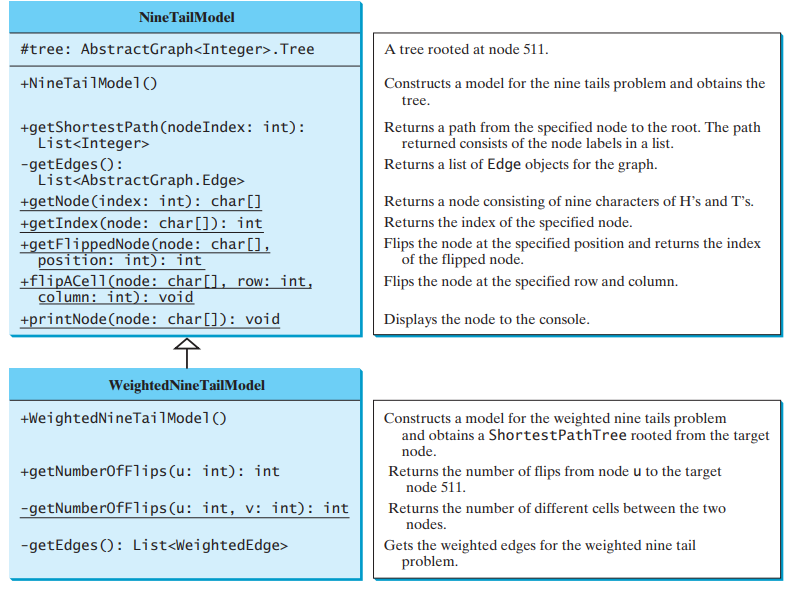Select the +getShortestPath(nodeIndex: int) method
The image size is (785, 589).
[162, 127]
